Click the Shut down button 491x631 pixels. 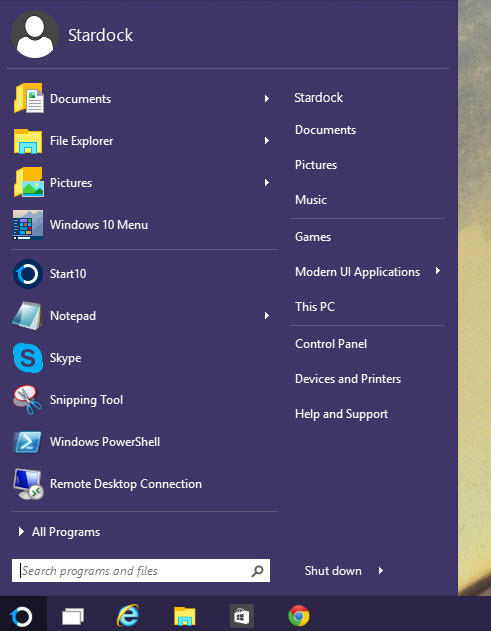(x=333, y=571)
